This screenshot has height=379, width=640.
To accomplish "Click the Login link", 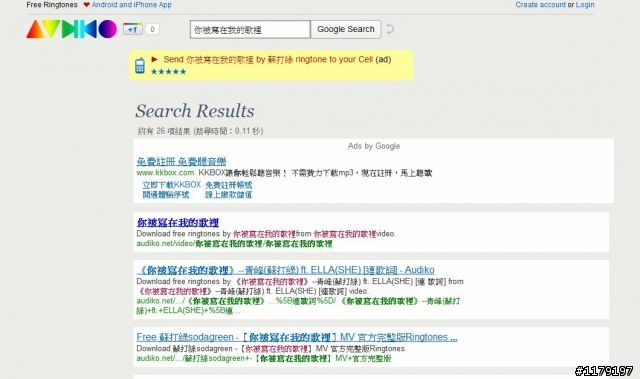I will pos(585,5).
